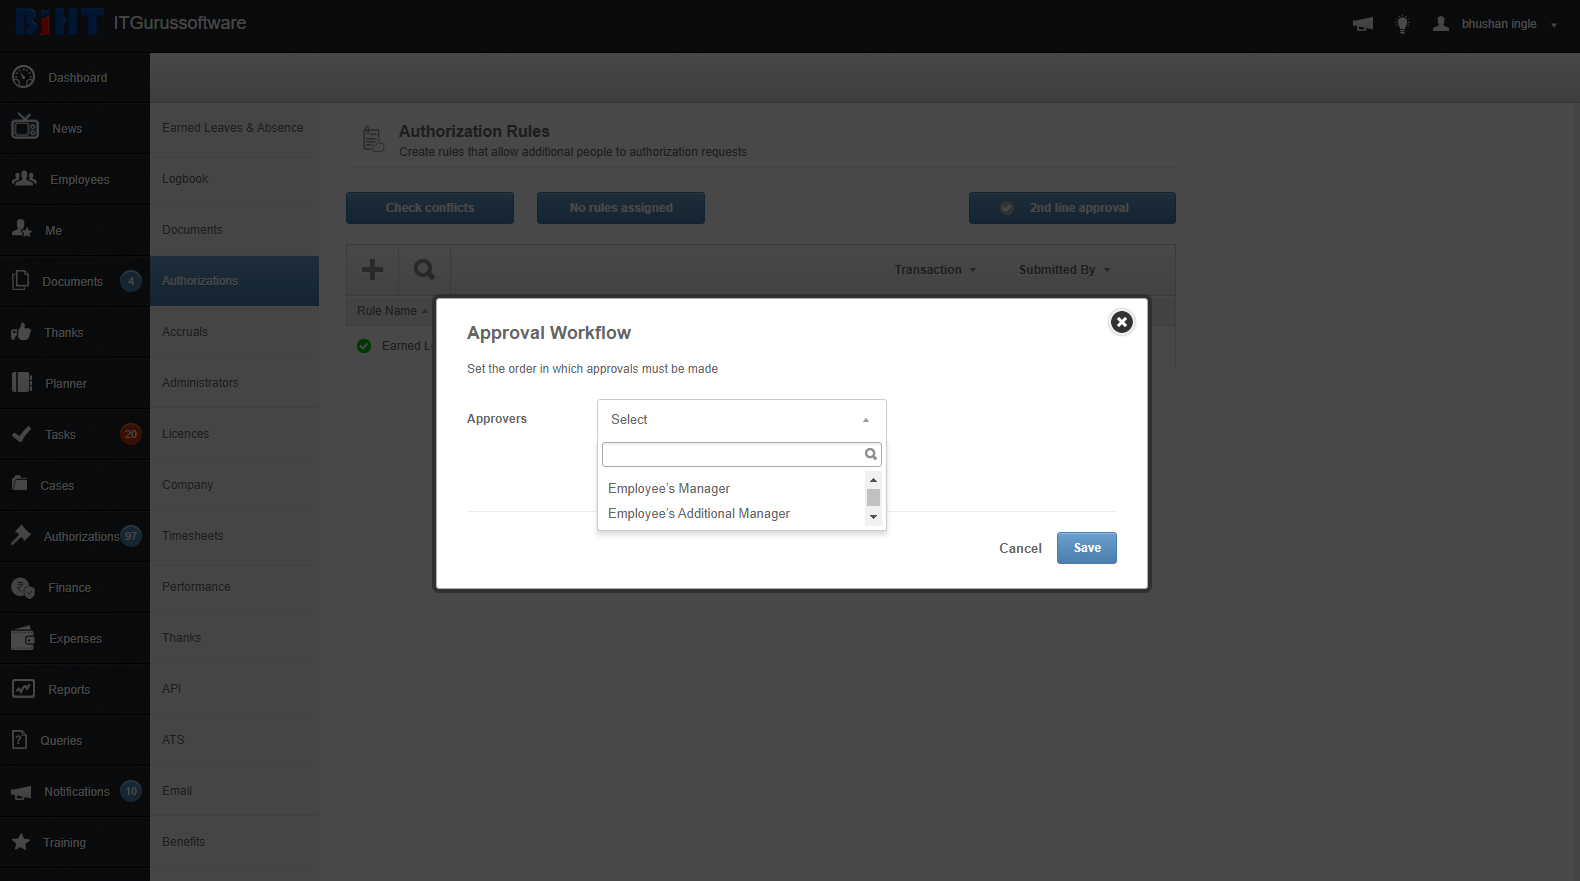Open Thanks item in settings submenu
1580x881 pixels.
tap(234, 637)
